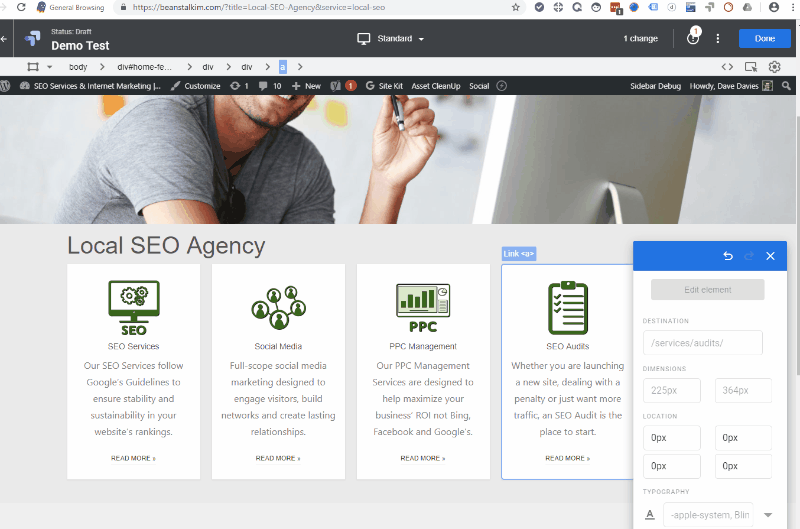The image size is (800, 529).
Task: Click the 'SEO Services' card title
Action: click(134, 346)
